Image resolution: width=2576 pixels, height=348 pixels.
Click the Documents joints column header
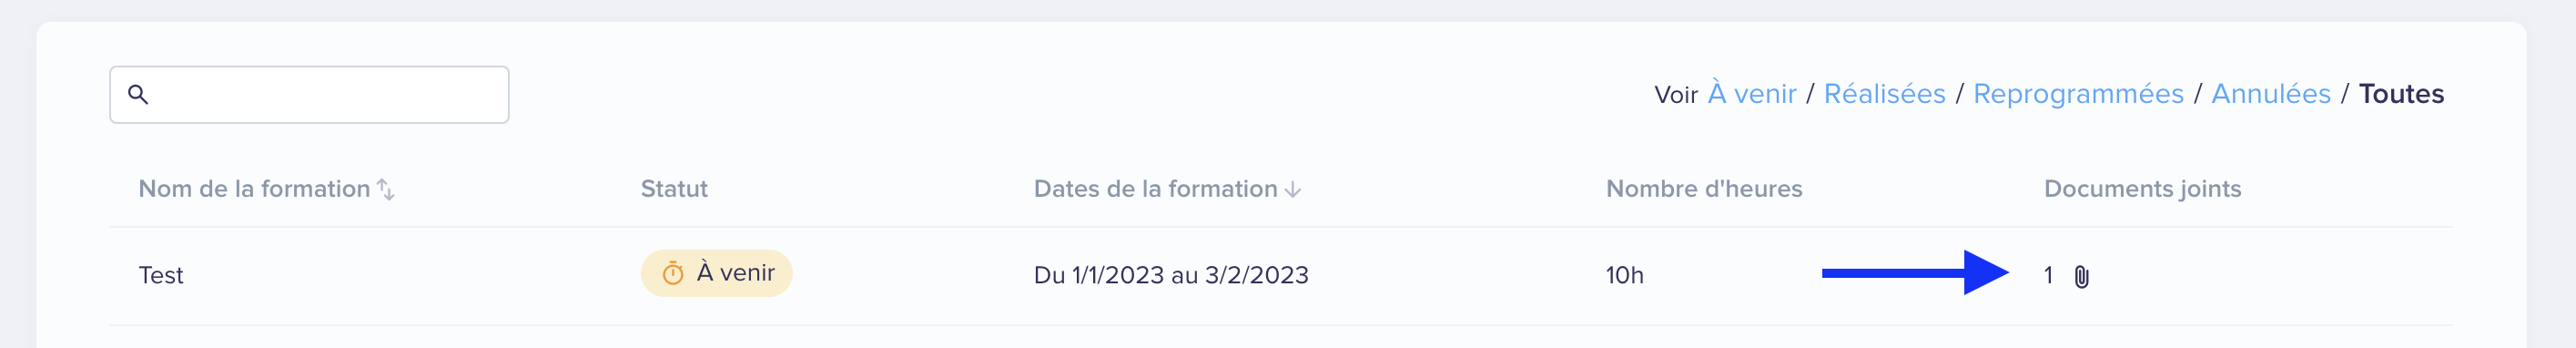click(2142, 189)
